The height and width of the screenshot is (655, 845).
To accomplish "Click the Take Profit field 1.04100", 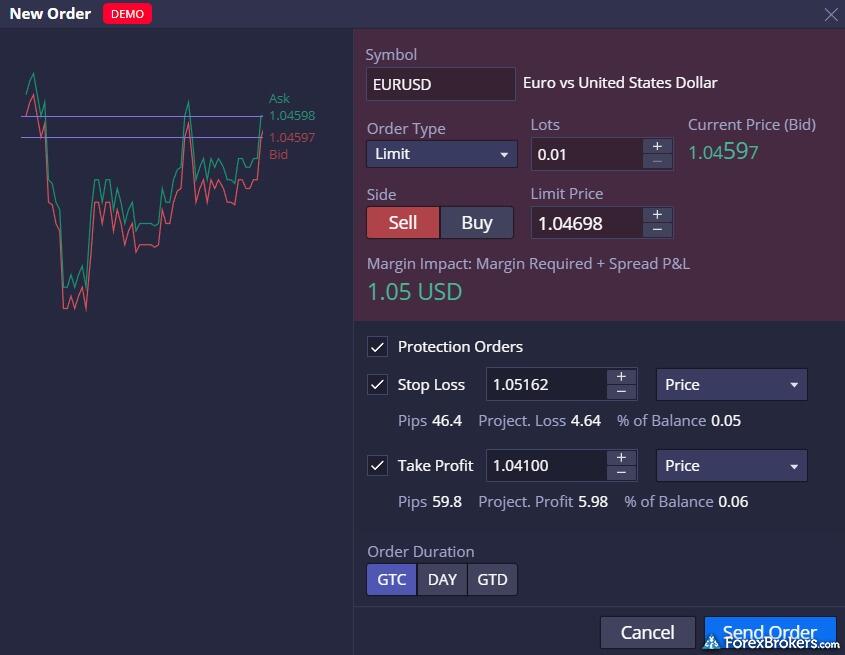I will pyautogui.click(x=546, y=465).
